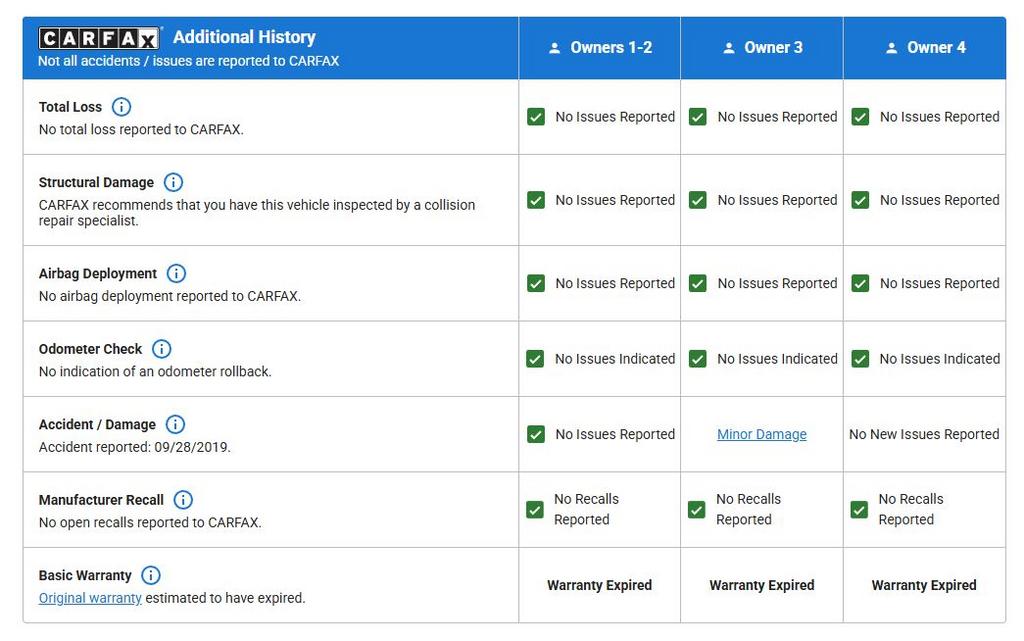Click the Odometer Check row title
Image resolution: width=1024 pixels, height=641 pixels.
click(90, 349)
